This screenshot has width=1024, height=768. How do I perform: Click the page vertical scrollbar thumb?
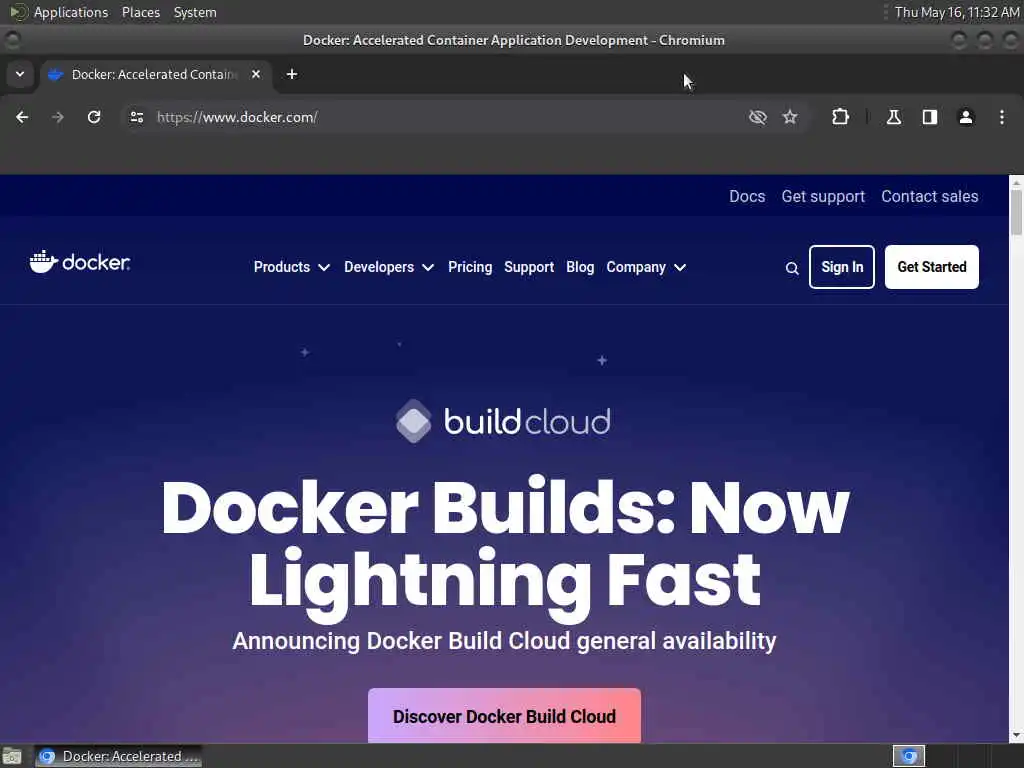click(1016, 212)
